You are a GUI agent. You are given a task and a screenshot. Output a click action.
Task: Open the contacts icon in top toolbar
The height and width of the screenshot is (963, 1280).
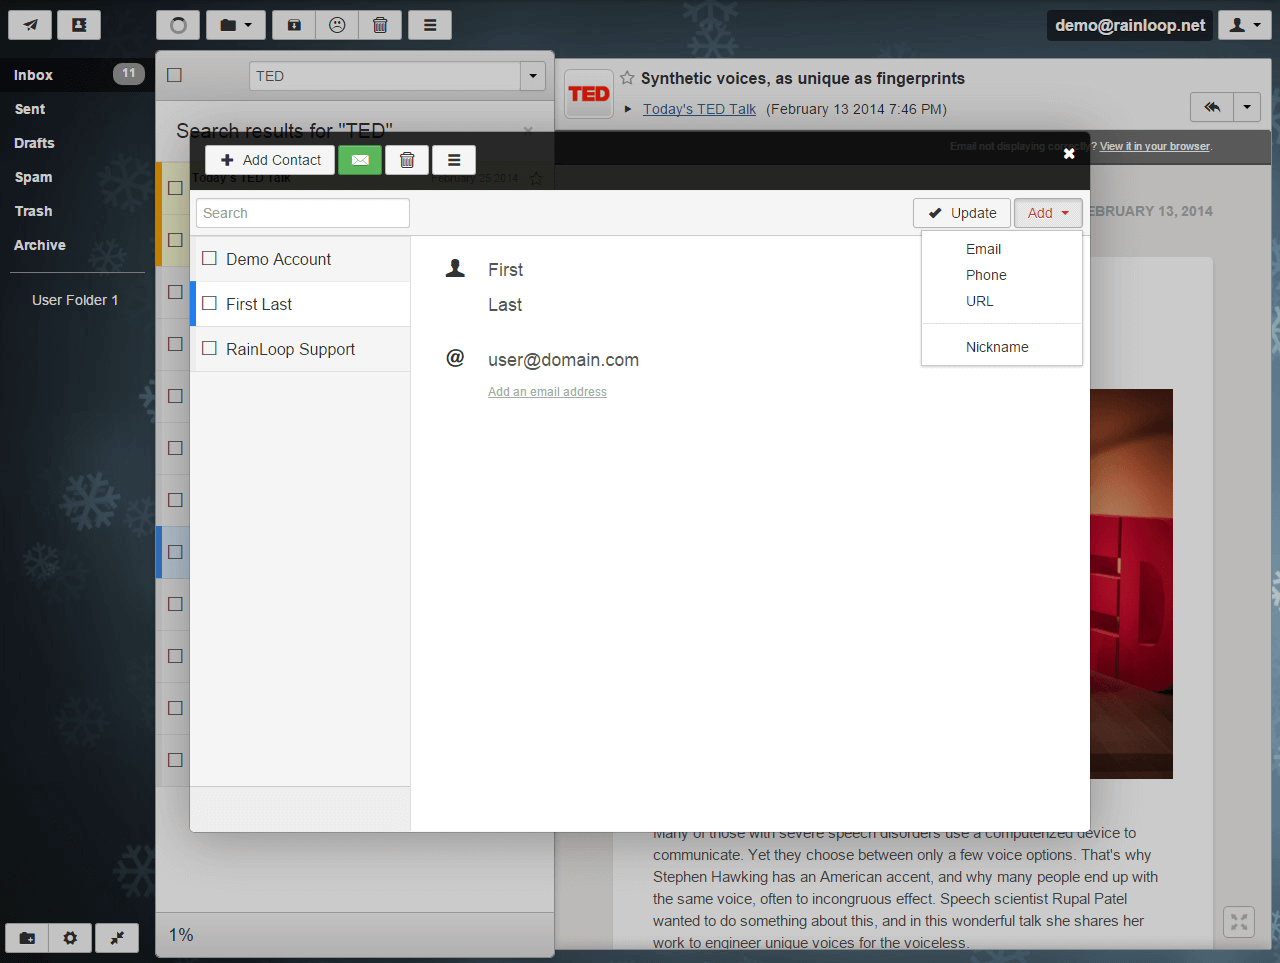[79, 25]
